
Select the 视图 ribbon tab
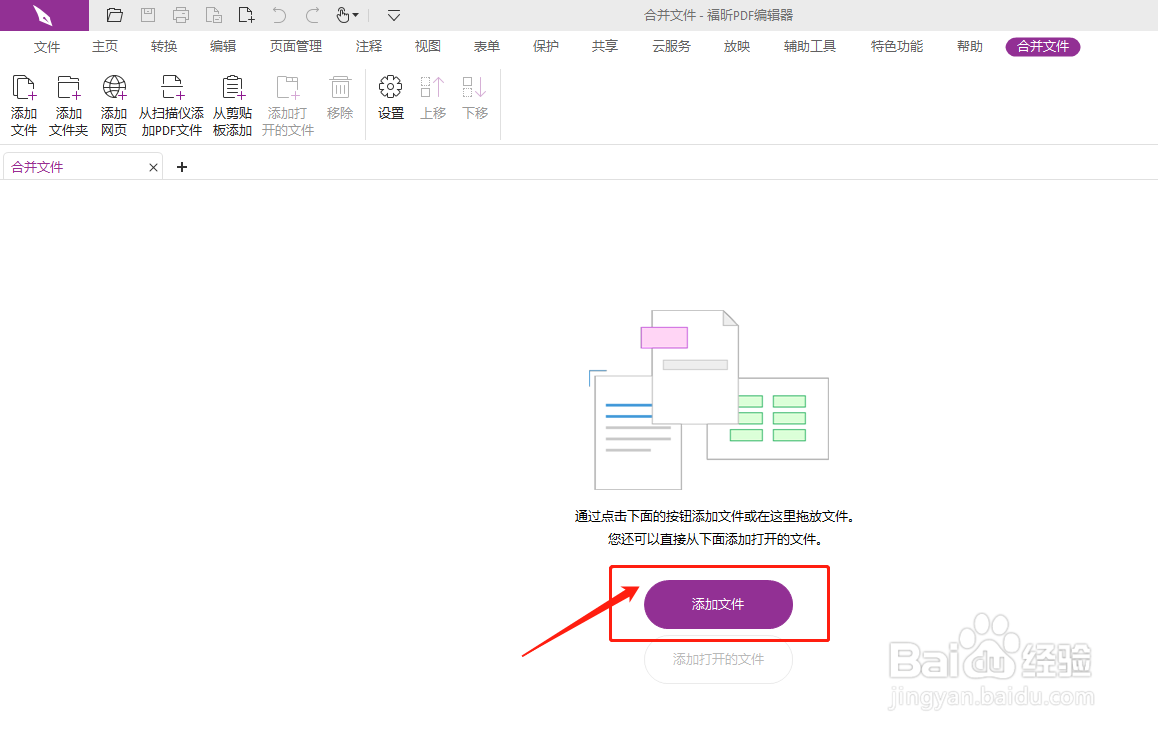click(x=428, y=47)
